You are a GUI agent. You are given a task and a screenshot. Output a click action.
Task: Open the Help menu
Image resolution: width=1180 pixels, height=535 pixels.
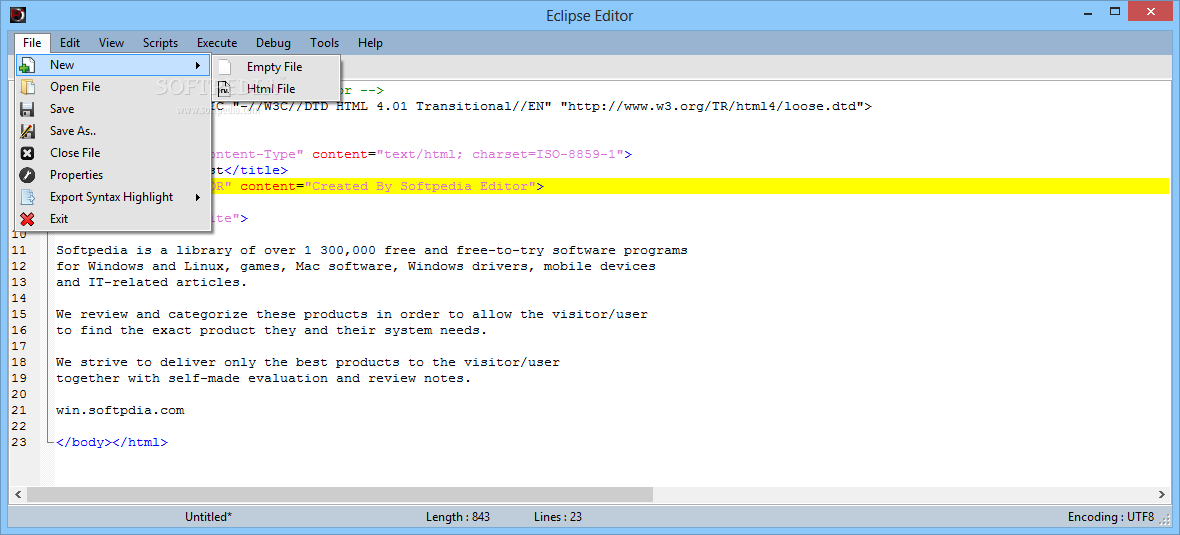[370, 43]
